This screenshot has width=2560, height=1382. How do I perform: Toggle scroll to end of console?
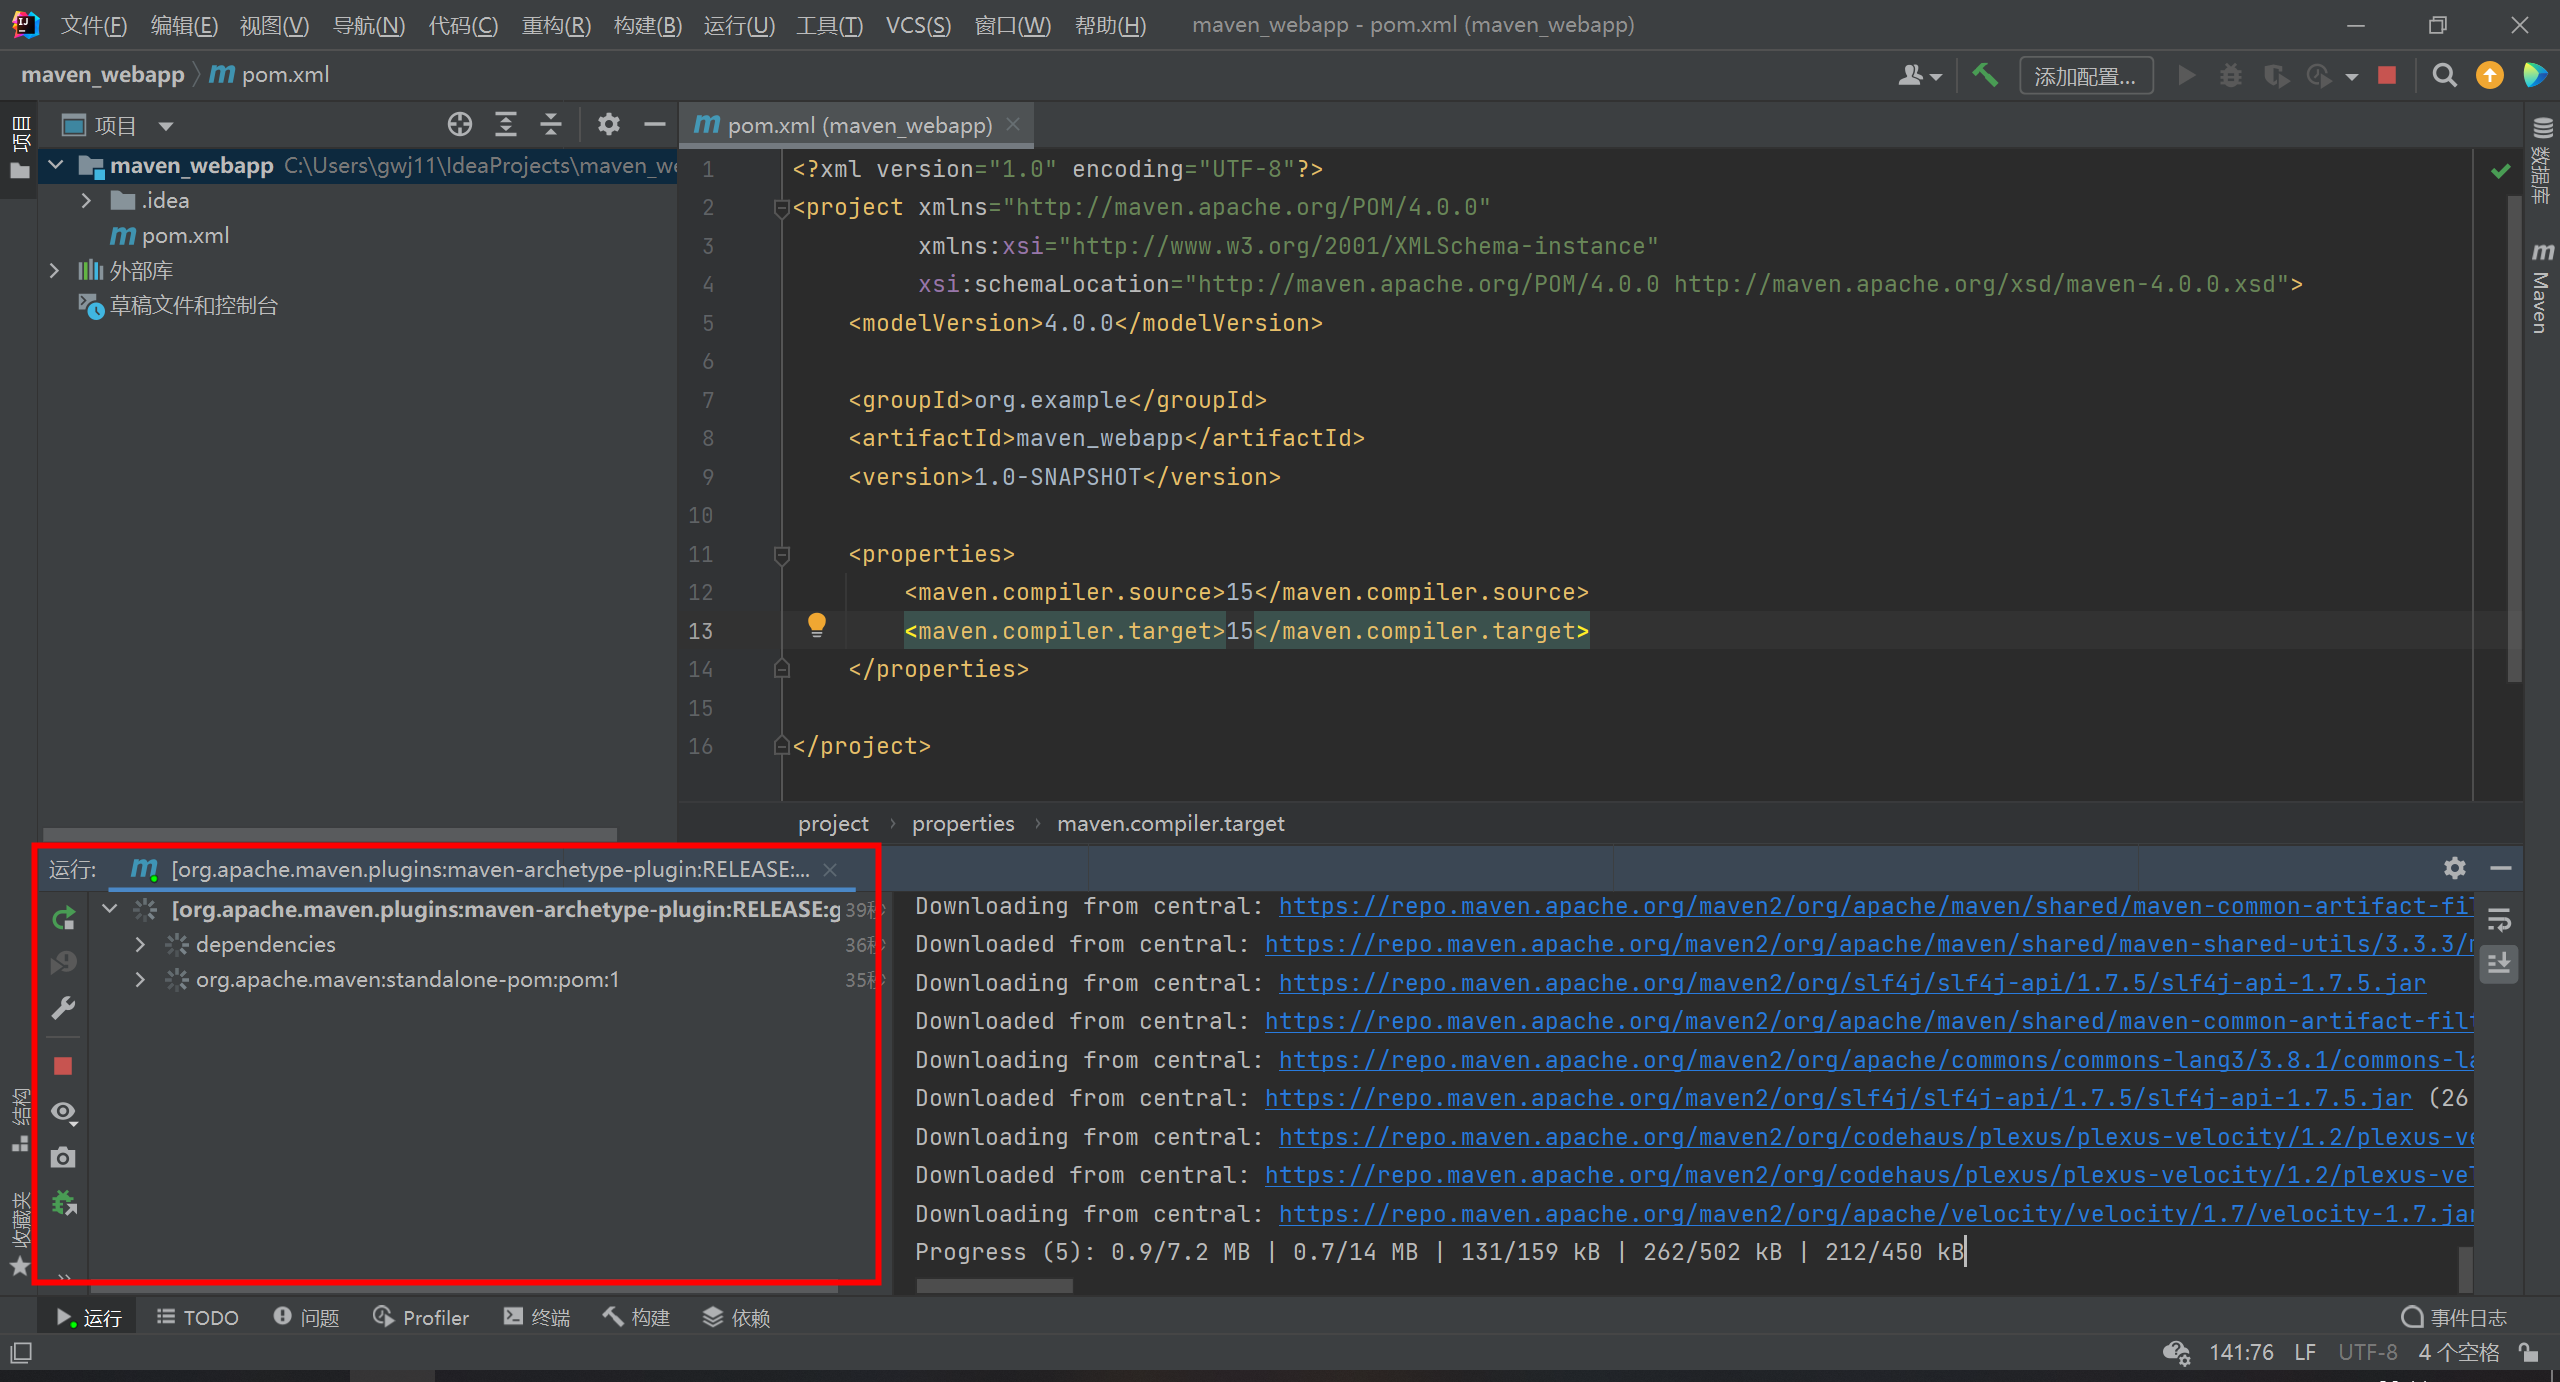(2499, 964)
